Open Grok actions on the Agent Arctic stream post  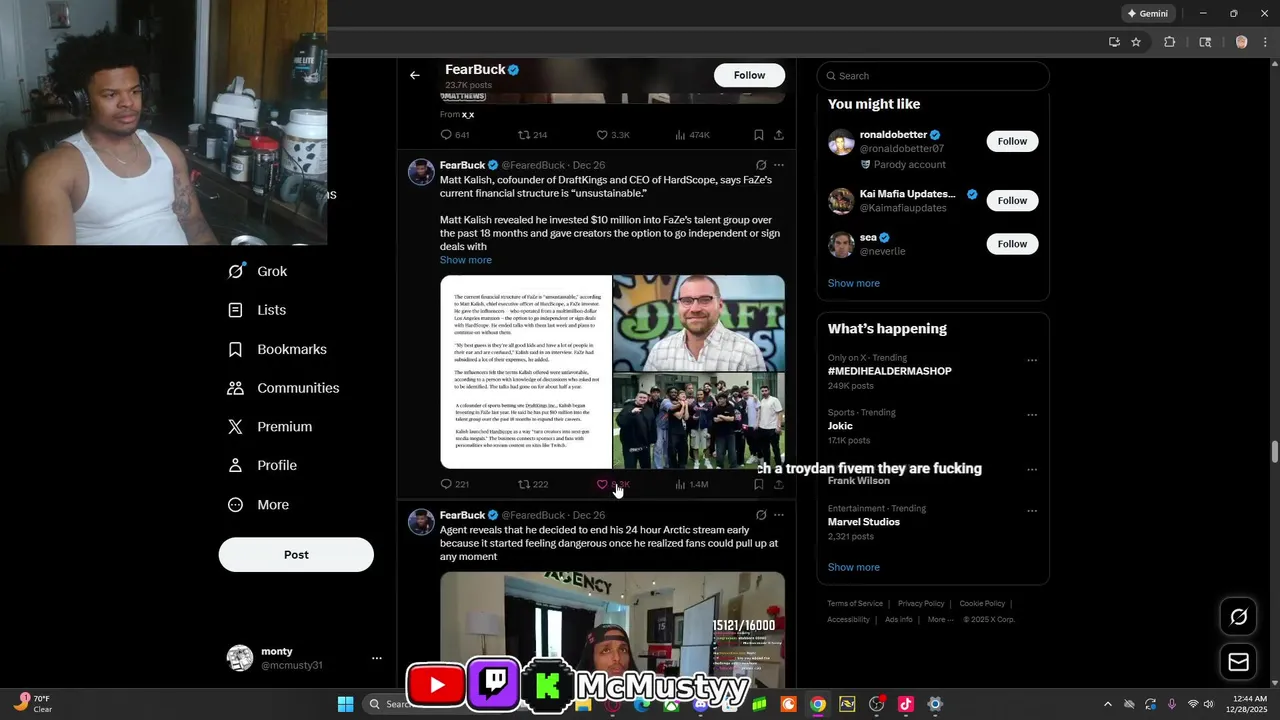[x=761, y=515]
